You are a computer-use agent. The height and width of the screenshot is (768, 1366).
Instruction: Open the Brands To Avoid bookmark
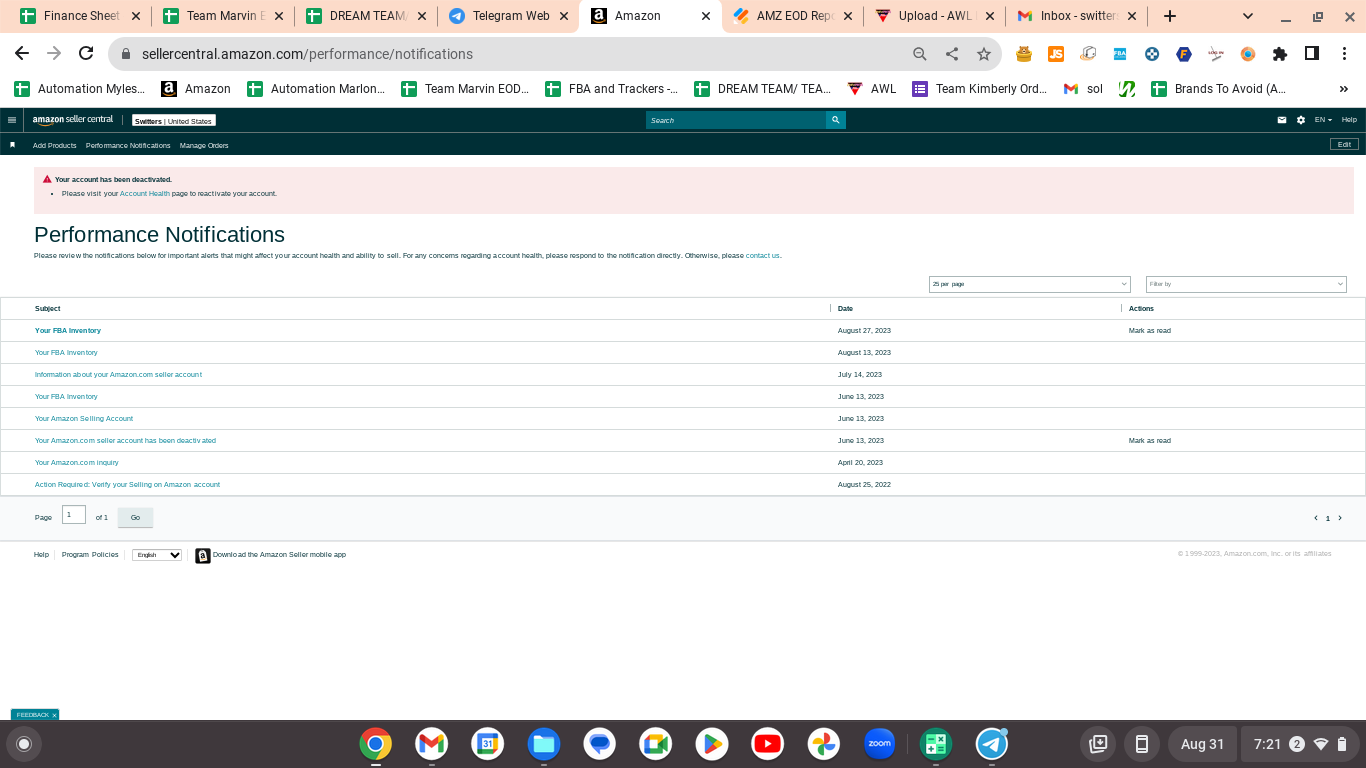(1218, 89)
